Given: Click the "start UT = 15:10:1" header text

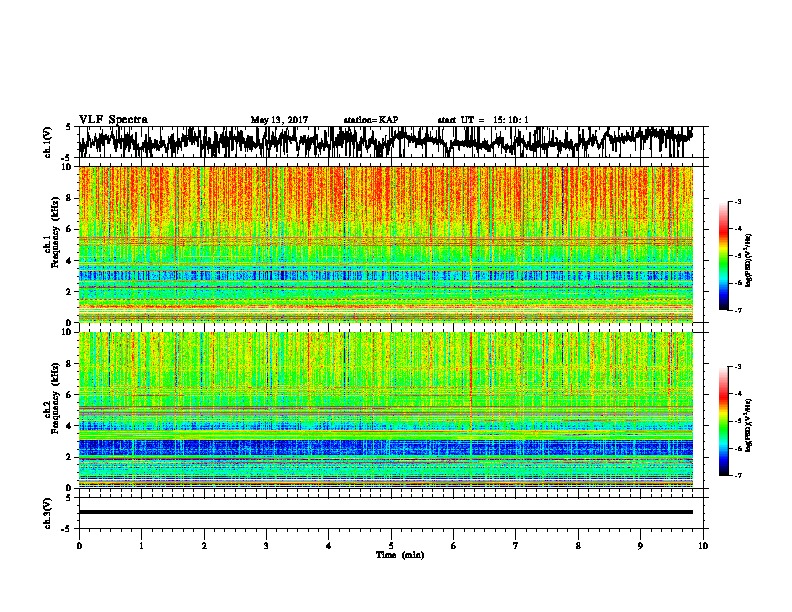Looking at the screenshot, I should (x=483, y=120).
